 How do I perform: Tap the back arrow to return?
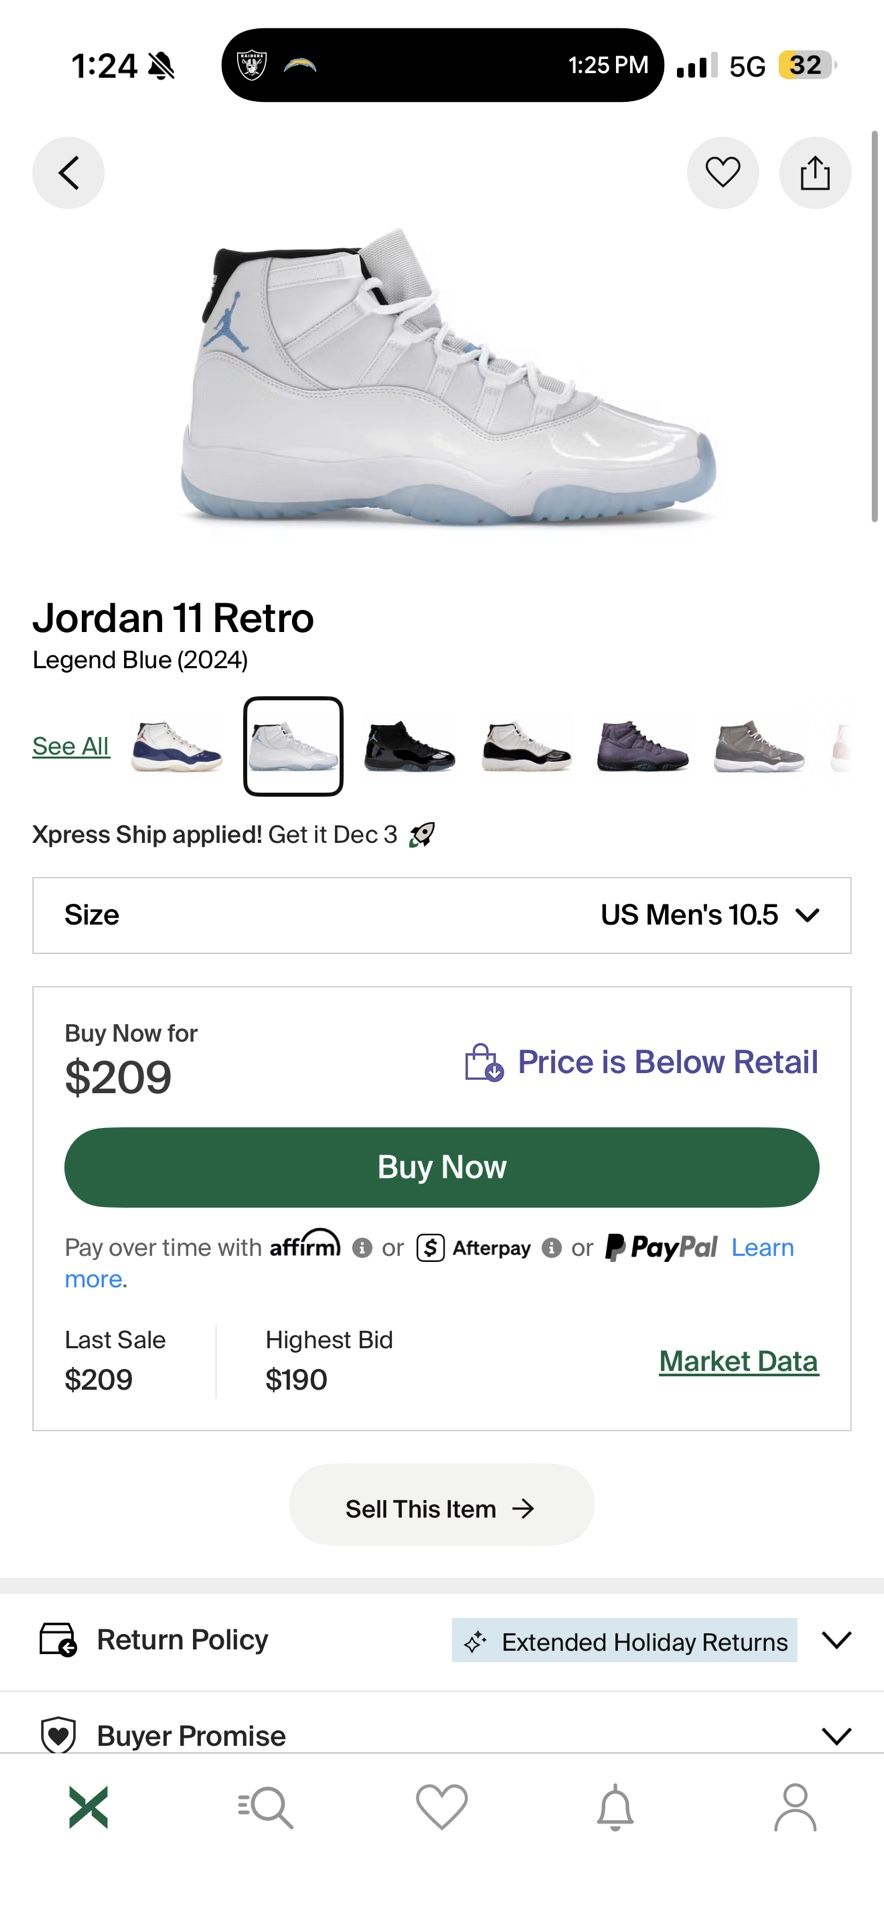coord(68,172)
